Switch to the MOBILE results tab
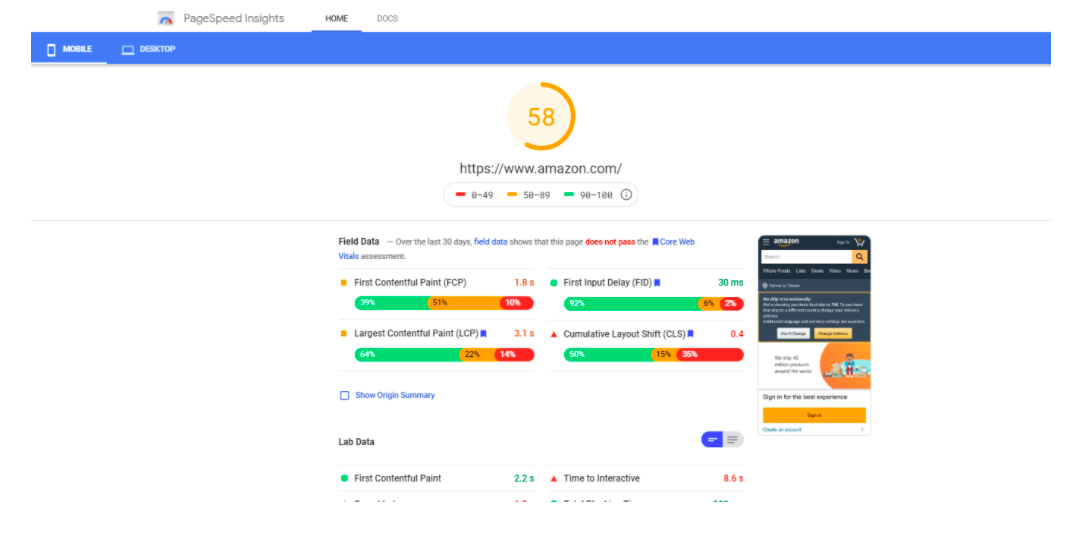This screenshot has width=1086, height=548. click(69, 49)
